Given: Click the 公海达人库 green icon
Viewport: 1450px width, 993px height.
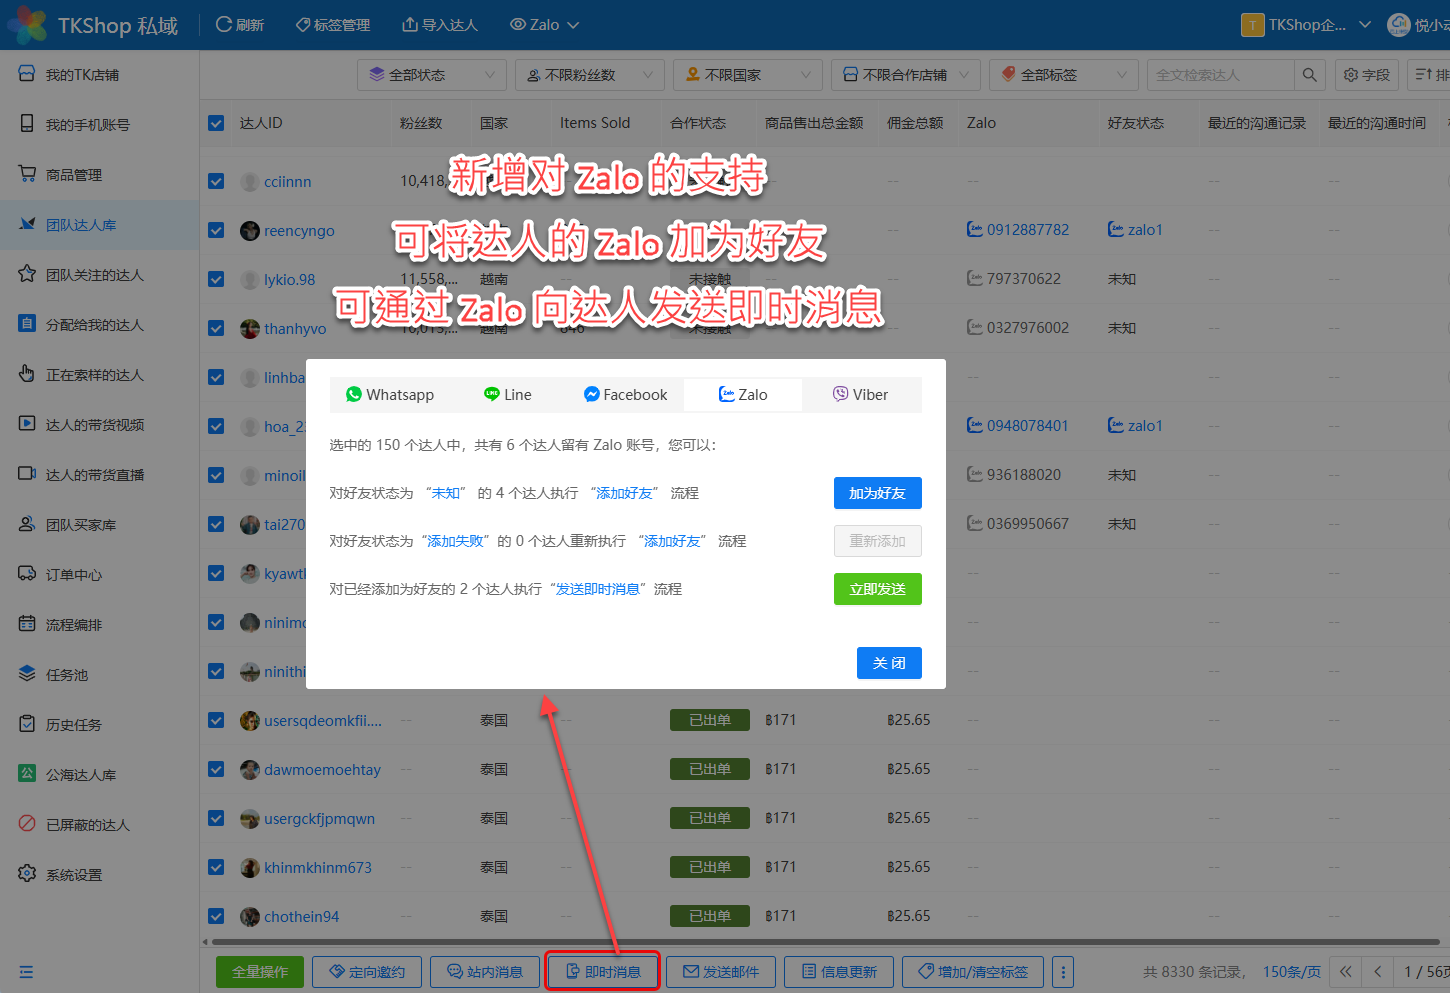Looking at the screenshot, I should pos(27,774).
